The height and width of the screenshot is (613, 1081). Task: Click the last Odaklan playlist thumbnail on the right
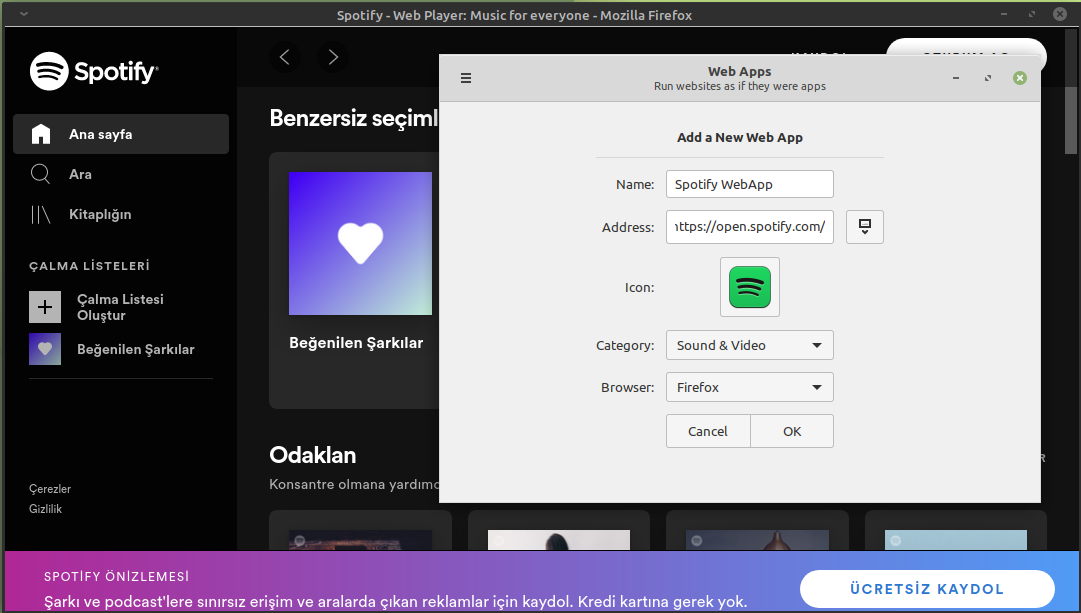(x=956, y=539)
